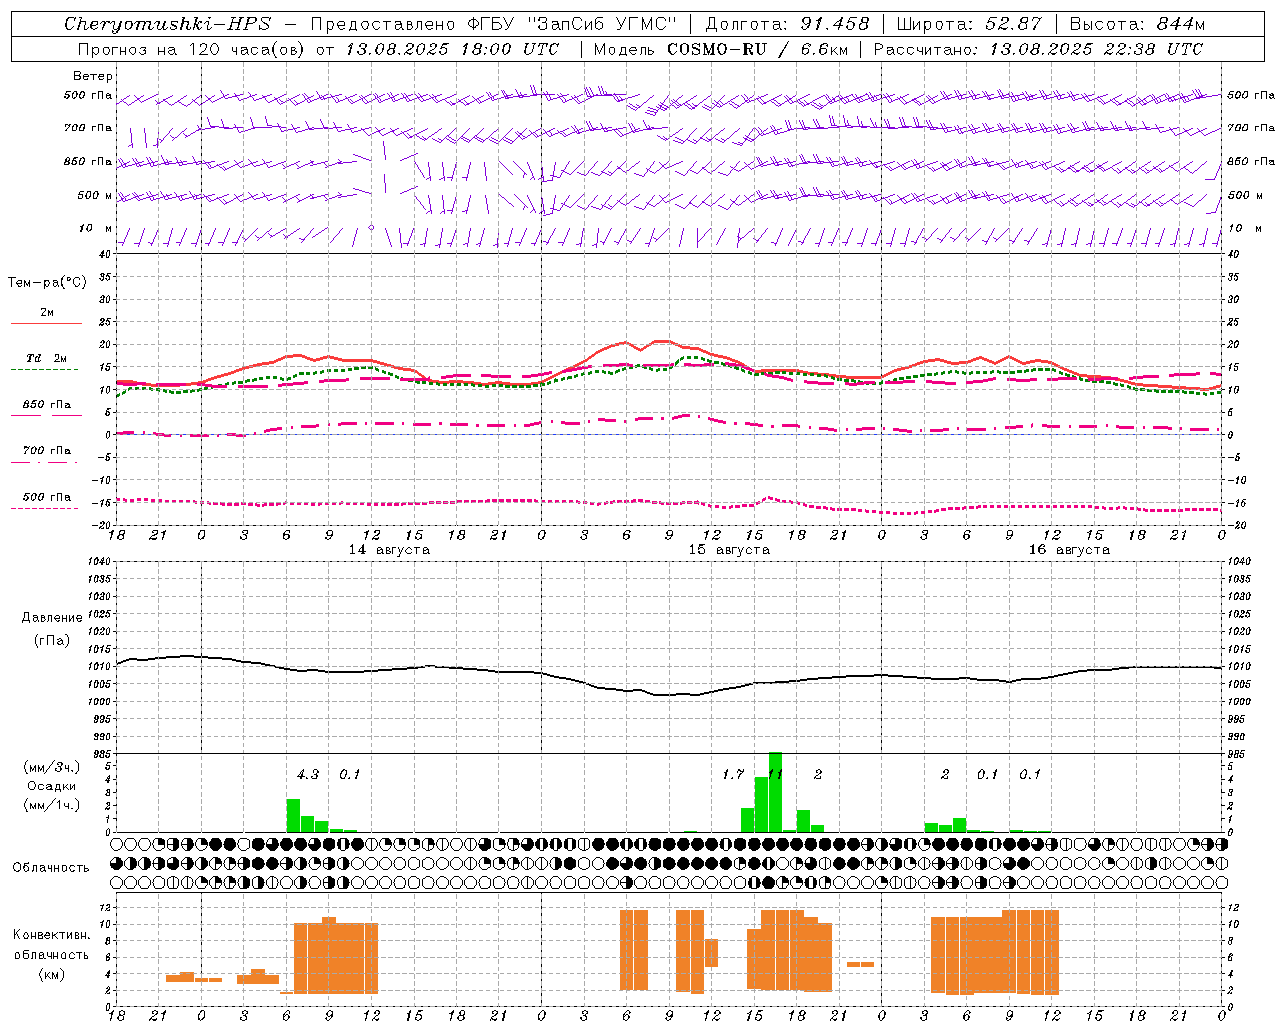Click the small orange convective bar before 16 августа midnight

pos(860,964)
